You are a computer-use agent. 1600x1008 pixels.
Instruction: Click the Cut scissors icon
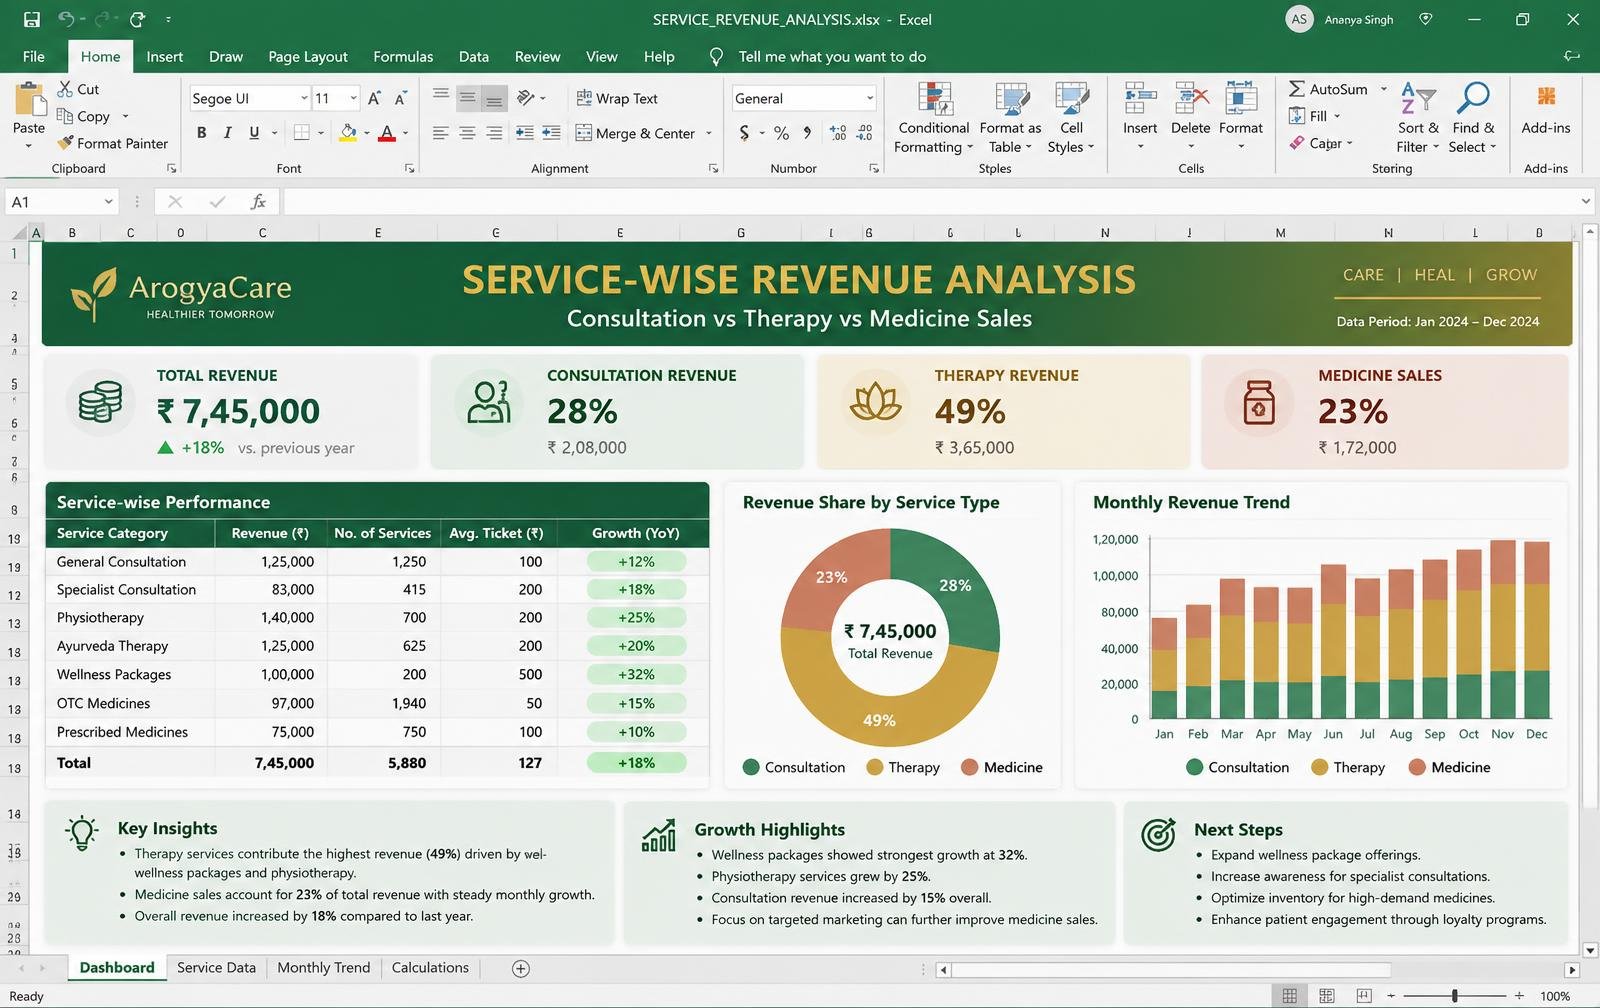[65, 89]
